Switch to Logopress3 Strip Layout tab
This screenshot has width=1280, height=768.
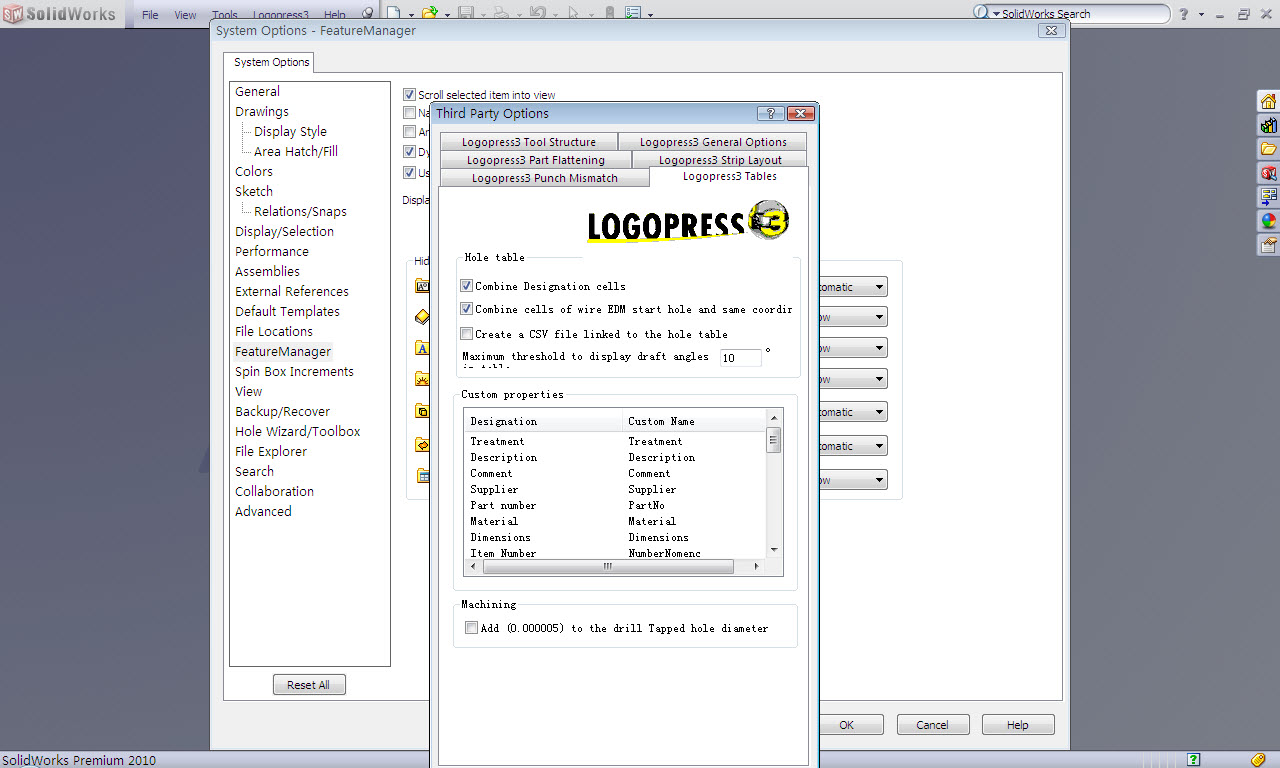[x=720, y=160]
